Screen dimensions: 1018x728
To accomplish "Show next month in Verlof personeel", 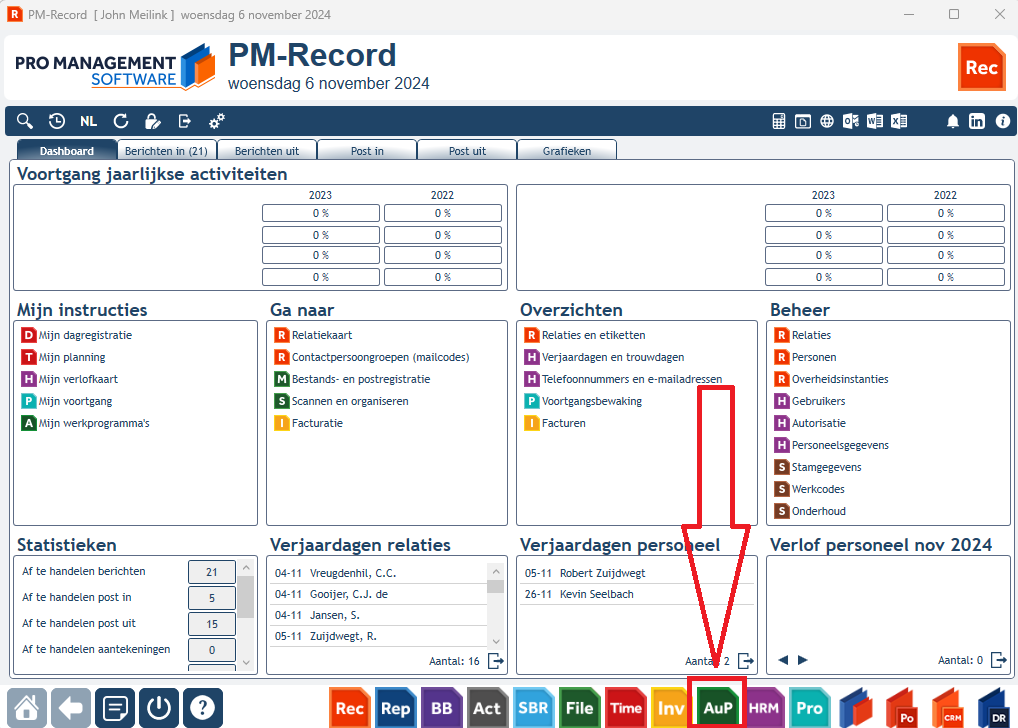I will 802,660.
